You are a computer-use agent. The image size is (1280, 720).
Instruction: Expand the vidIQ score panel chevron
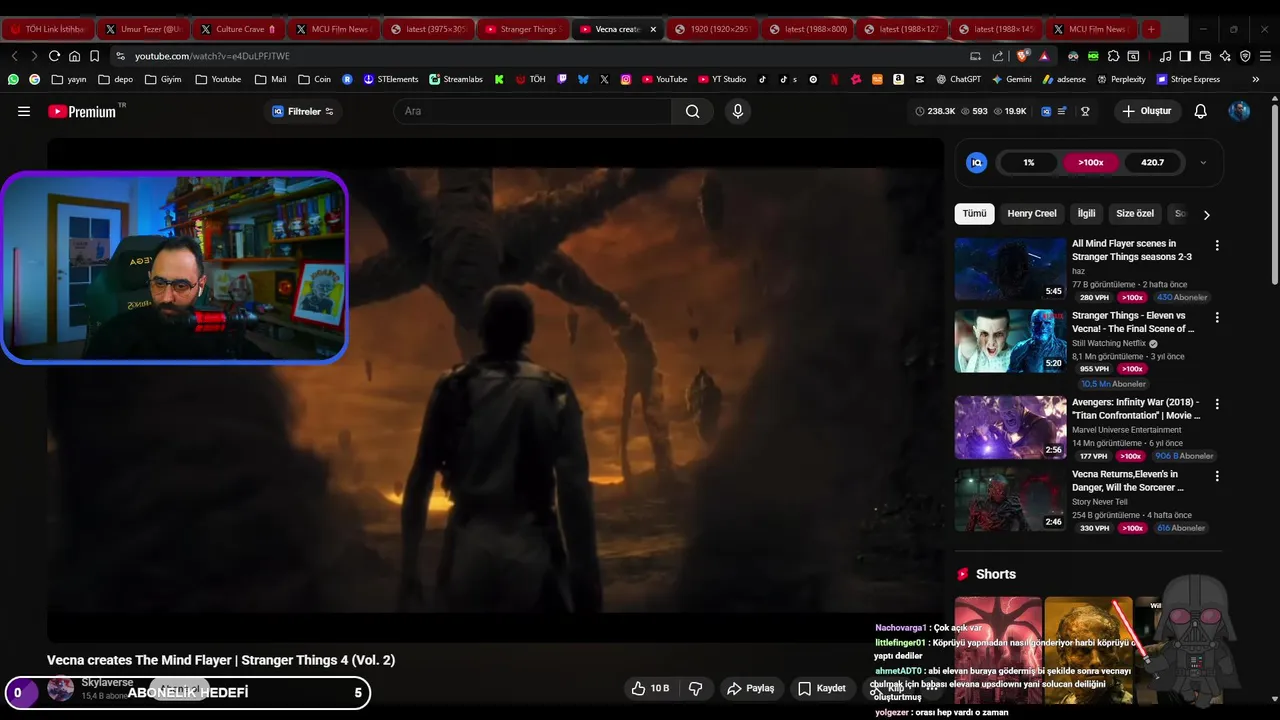click(x=1203, y=162)
